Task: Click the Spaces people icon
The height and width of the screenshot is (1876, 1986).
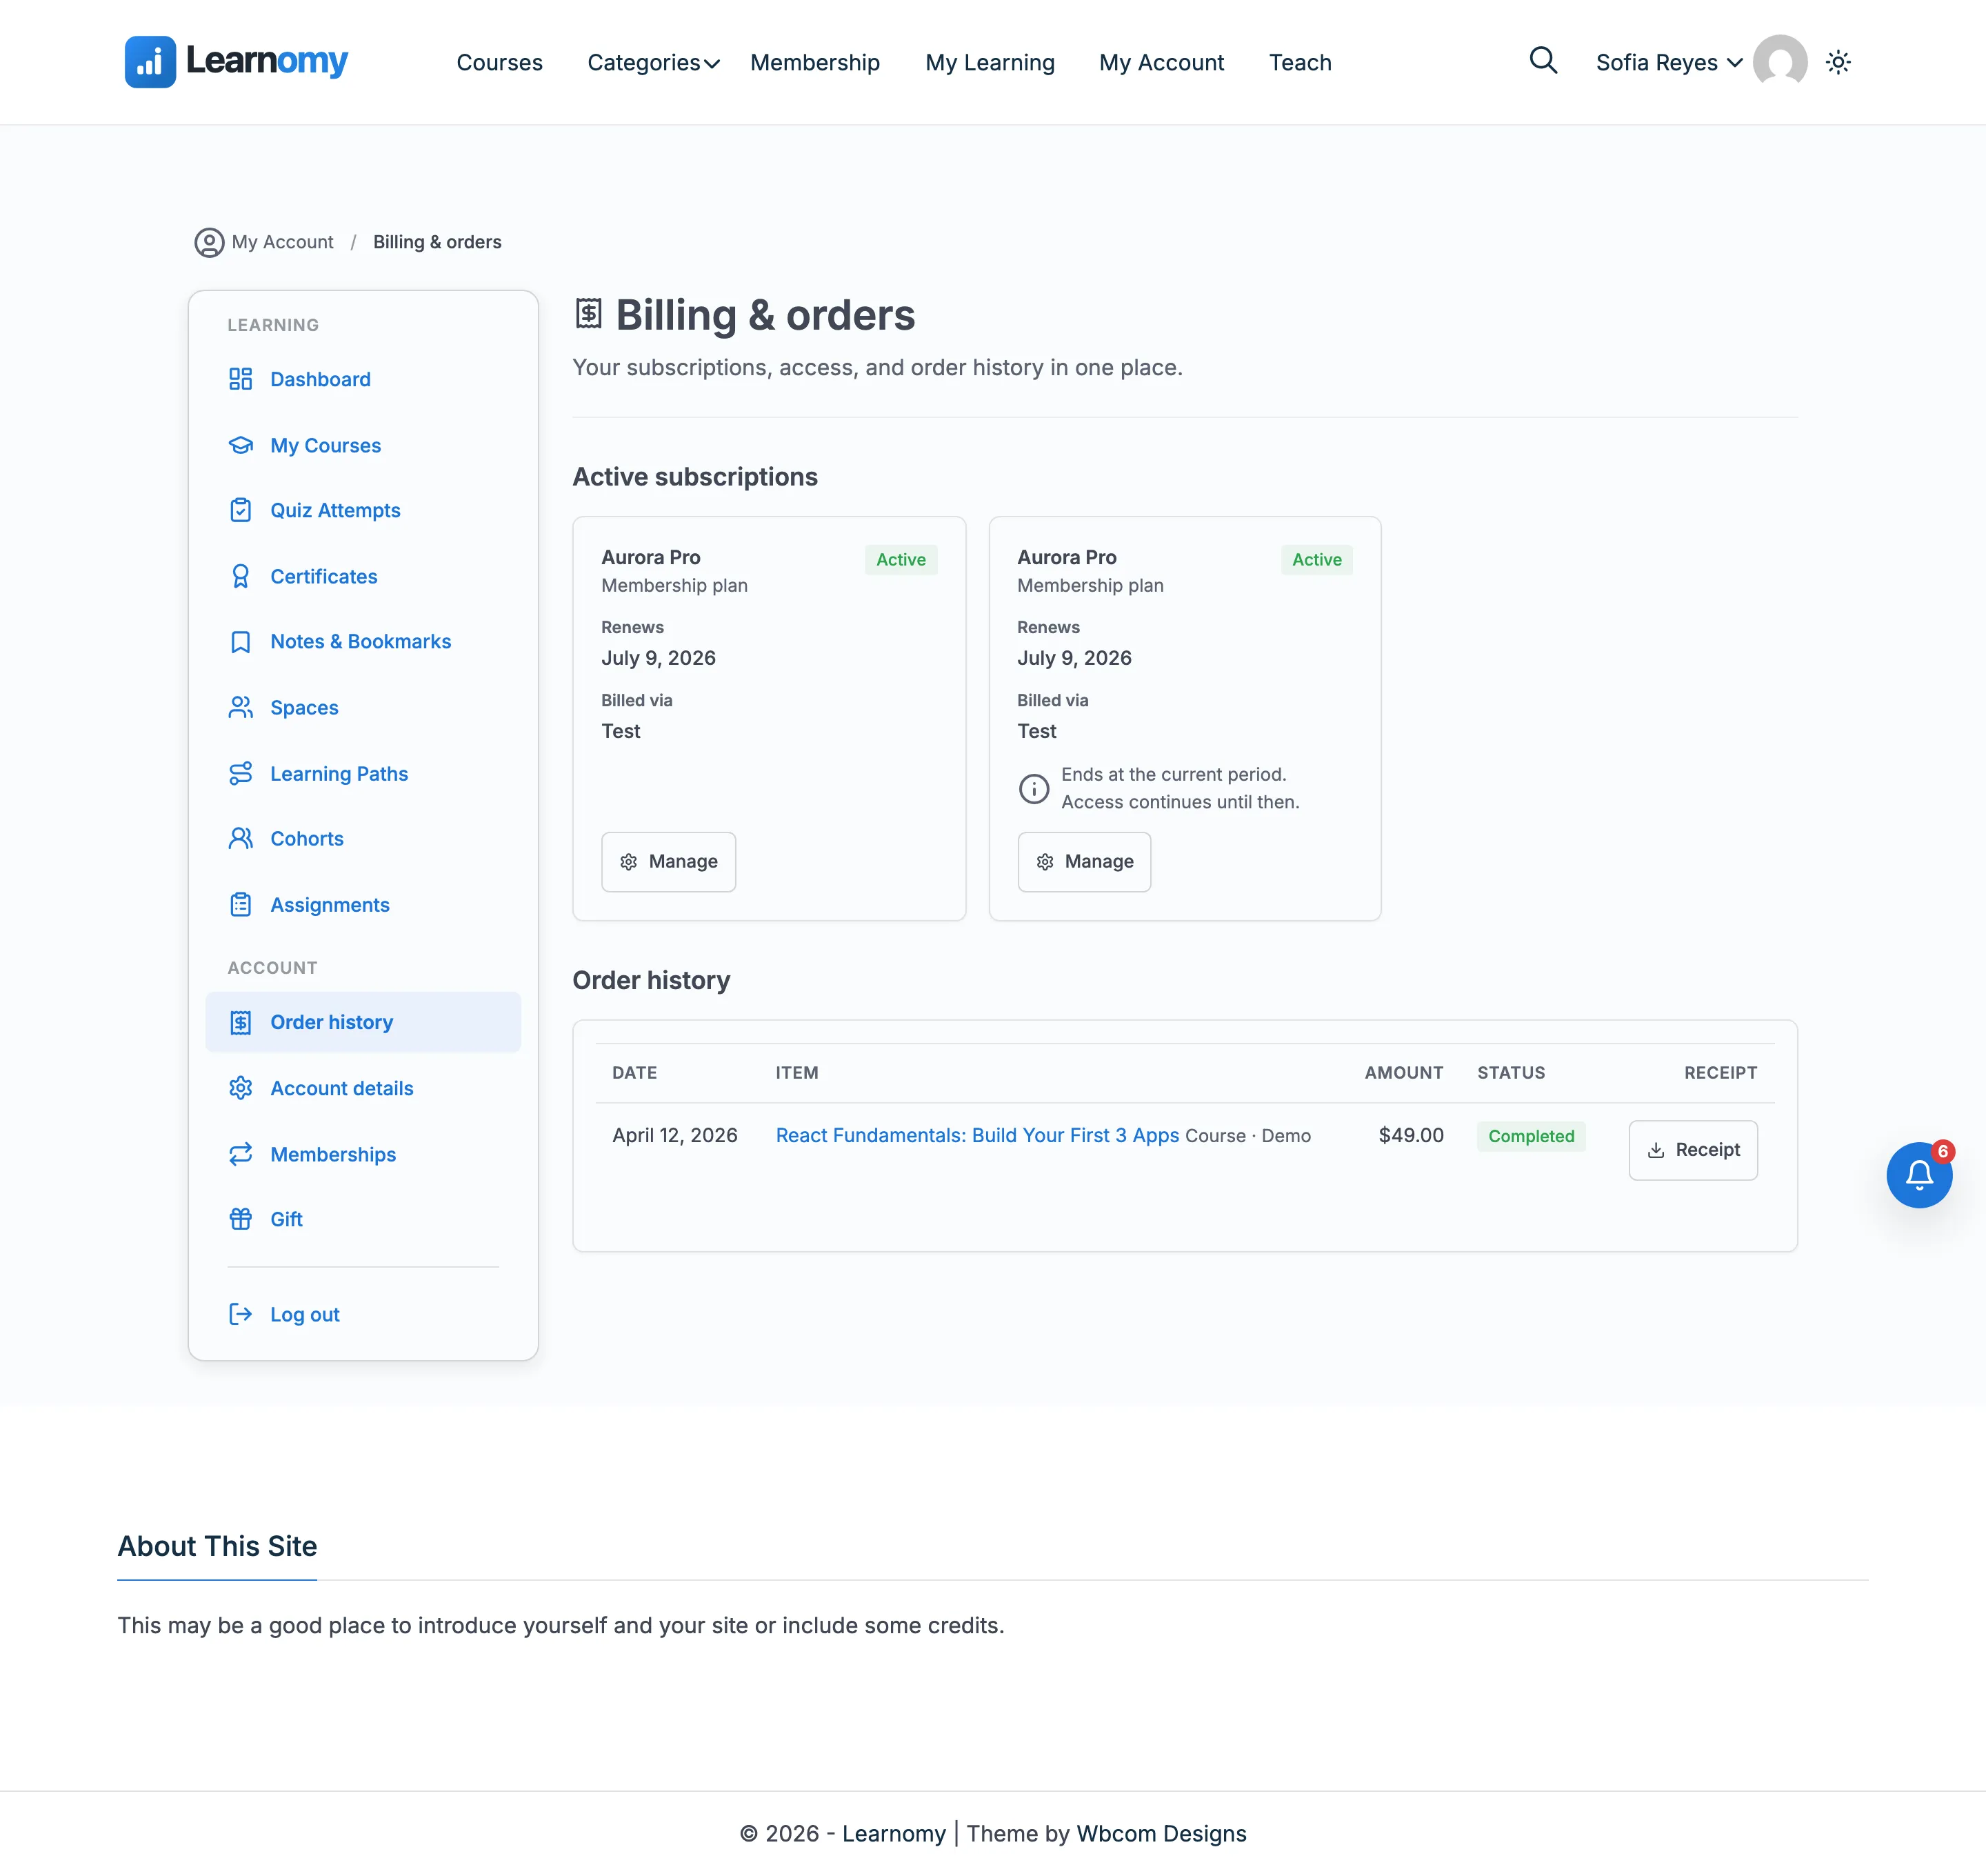Action: click(x=241, y=708)
